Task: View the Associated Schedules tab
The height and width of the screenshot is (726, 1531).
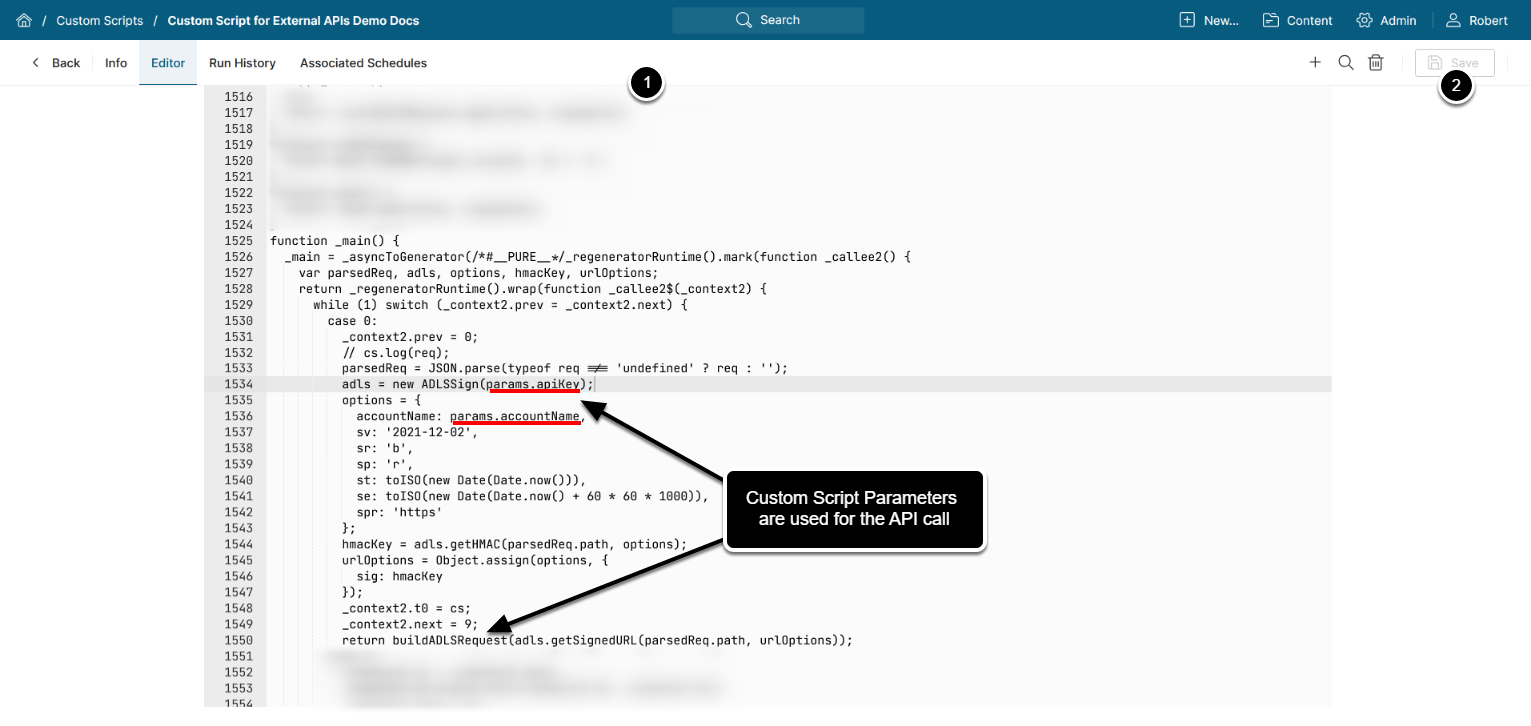Action: [363, 63]
